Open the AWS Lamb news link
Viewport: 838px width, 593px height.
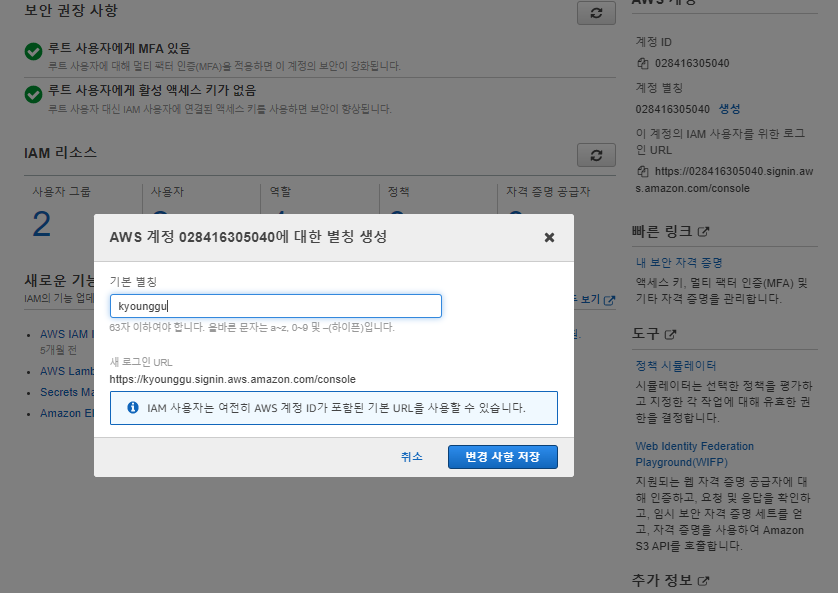67,371
